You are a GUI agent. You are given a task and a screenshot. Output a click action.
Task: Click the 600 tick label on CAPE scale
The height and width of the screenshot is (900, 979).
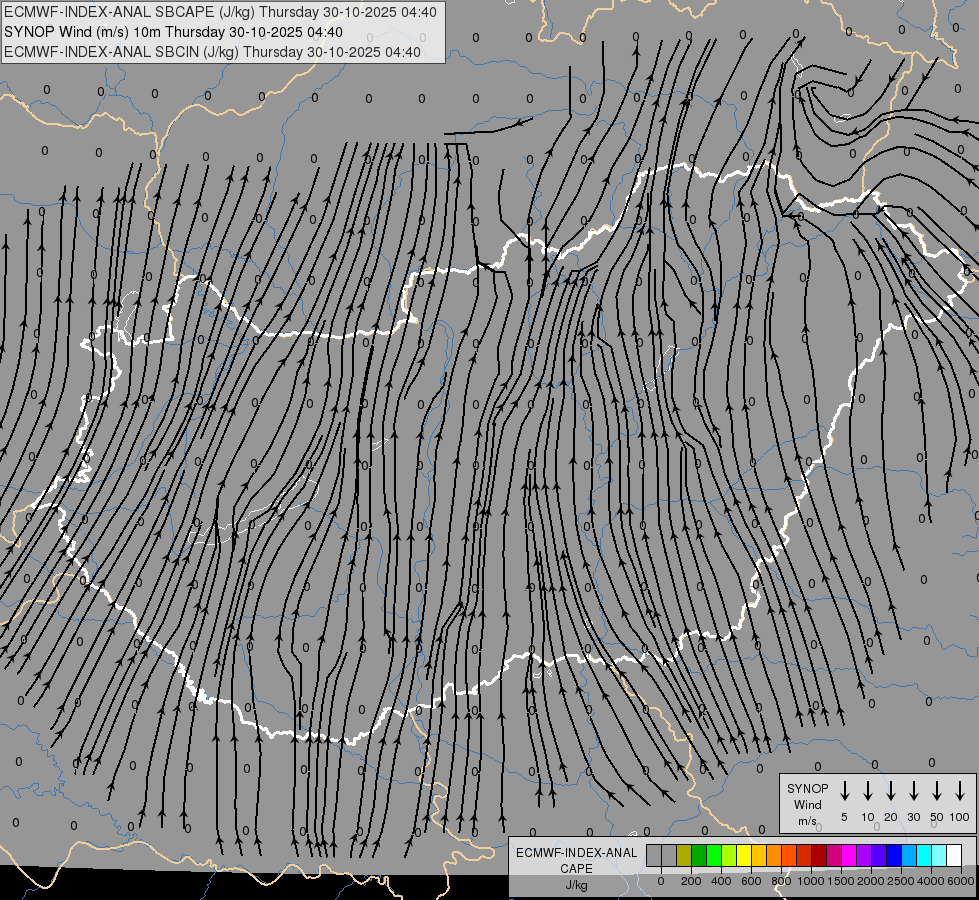point(751,881)
